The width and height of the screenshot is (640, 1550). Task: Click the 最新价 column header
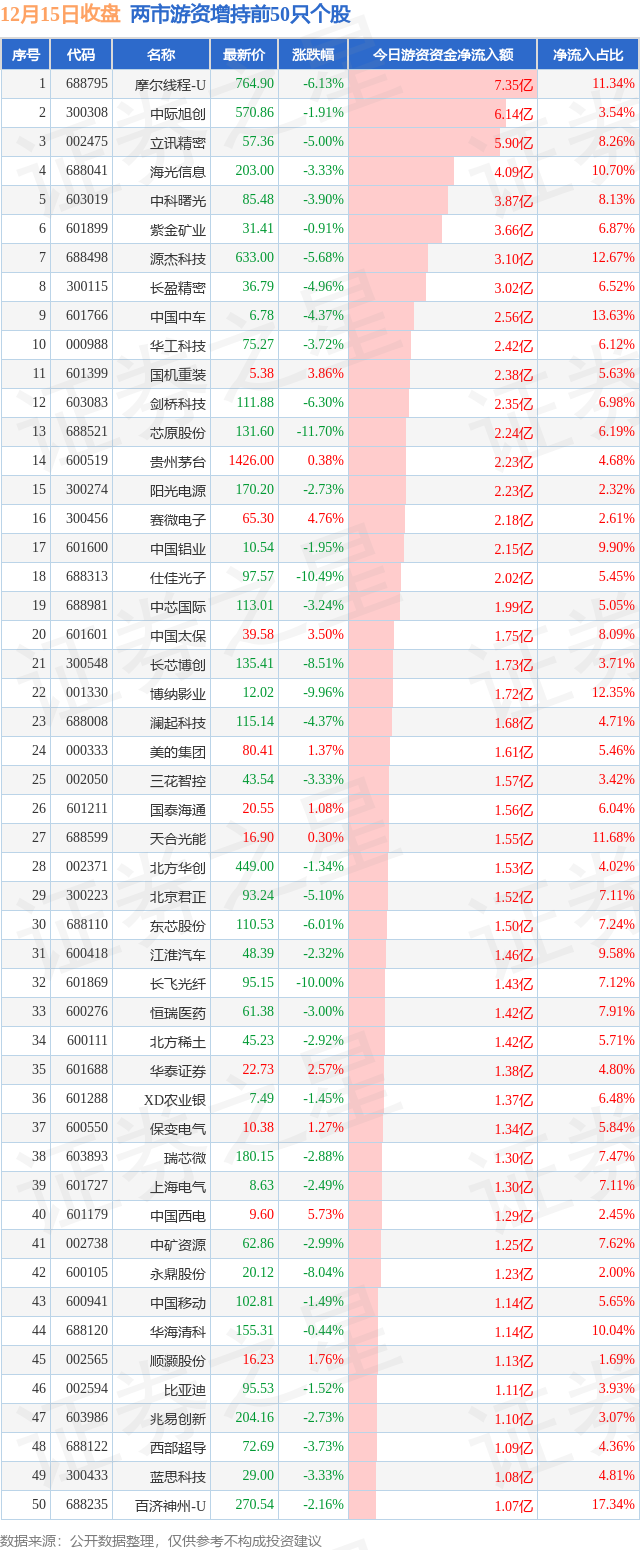244,55
